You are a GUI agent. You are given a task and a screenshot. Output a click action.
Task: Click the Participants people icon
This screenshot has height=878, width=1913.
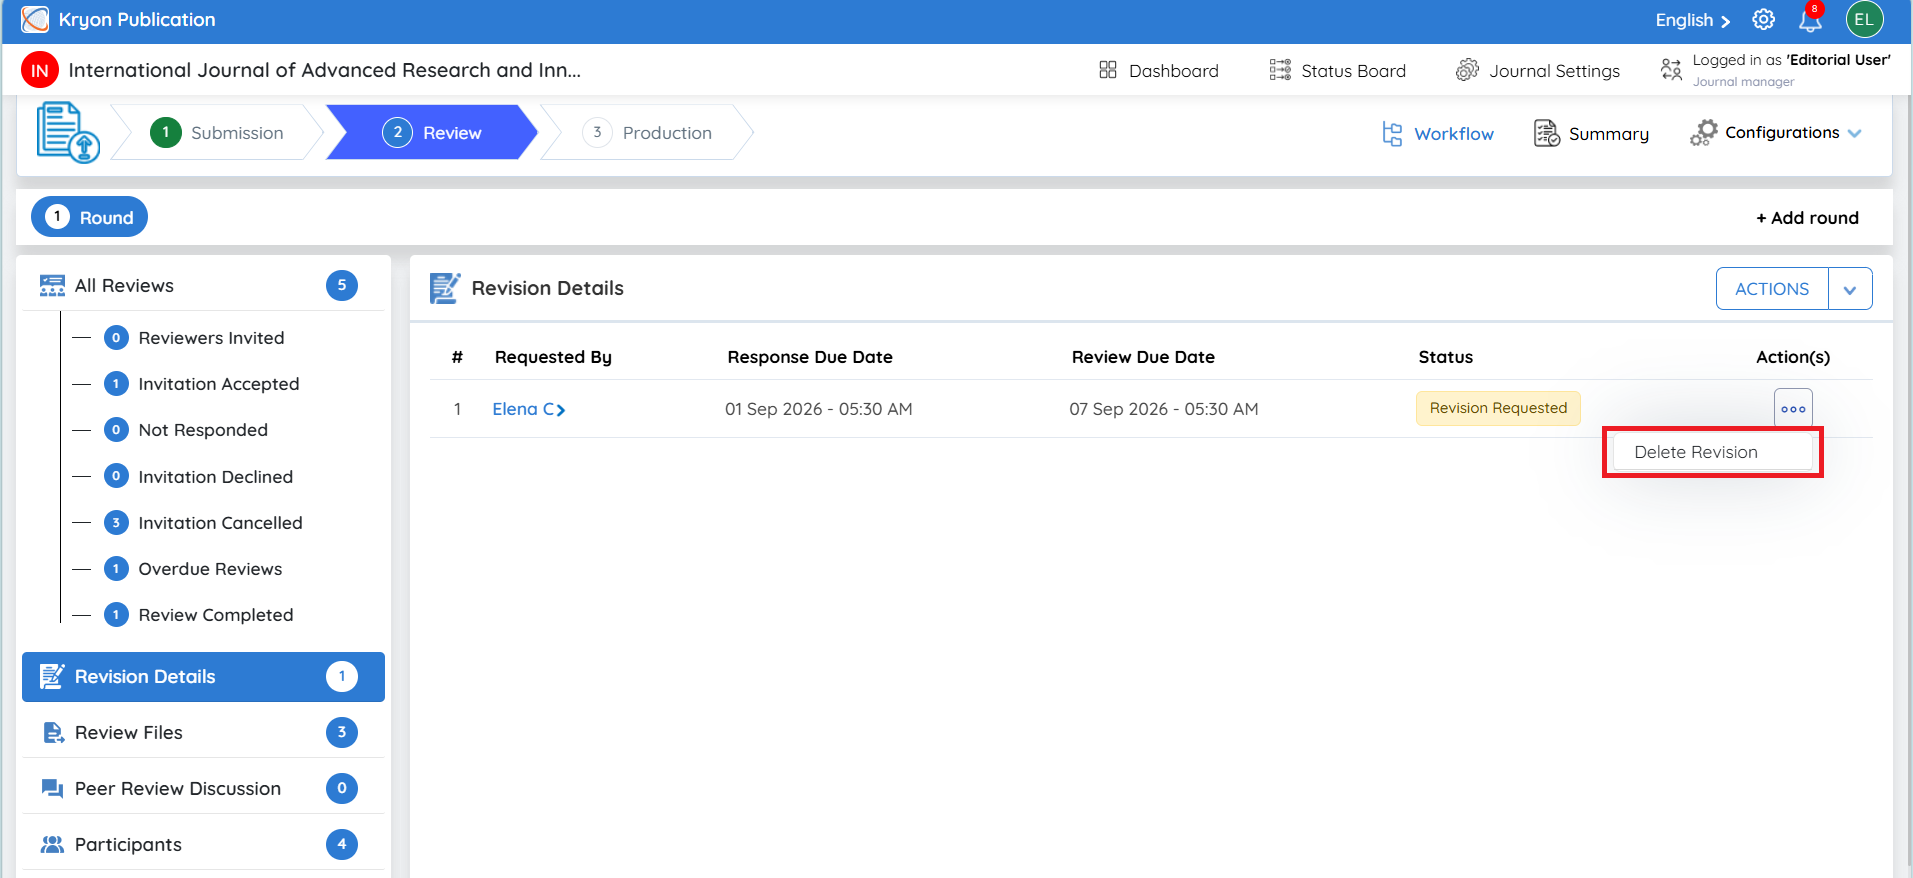pyautogui.click(x=52, y=845)
